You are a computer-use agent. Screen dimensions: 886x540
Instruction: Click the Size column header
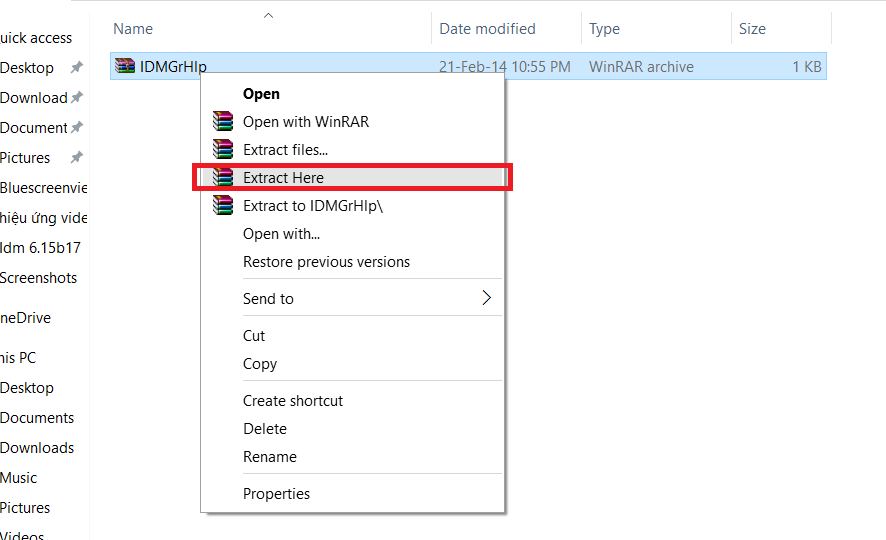[752, 29]
